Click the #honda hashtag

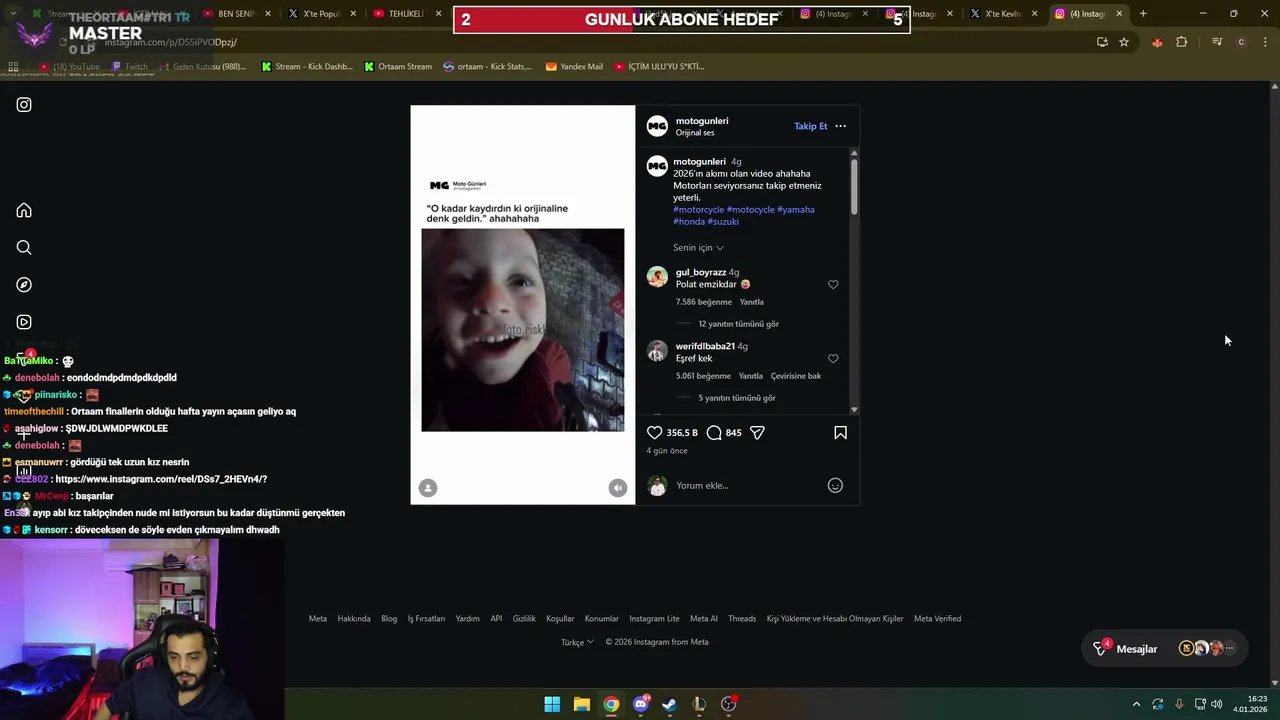point(689,222)
